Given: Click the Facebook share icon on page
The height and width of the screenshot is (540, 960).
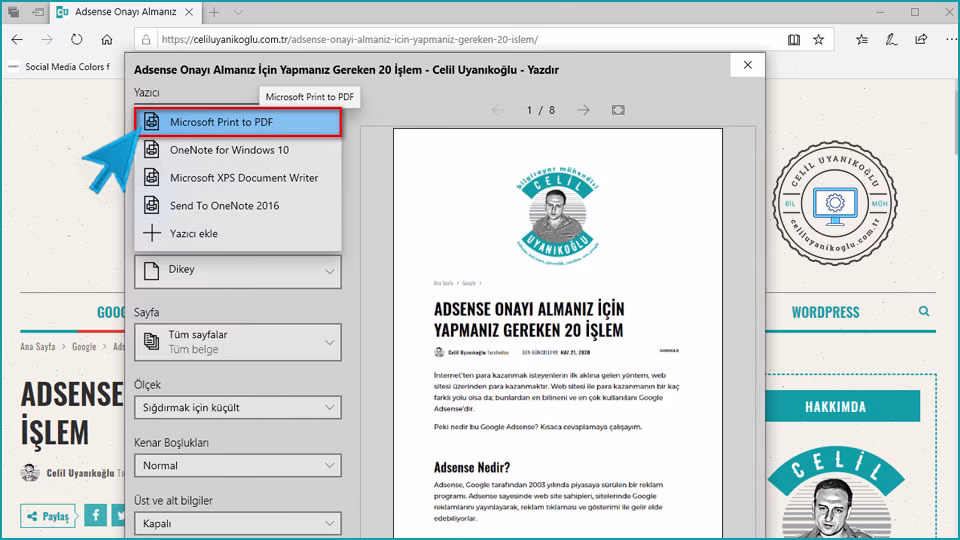Looking at the screenshot, I should point(96,516).
